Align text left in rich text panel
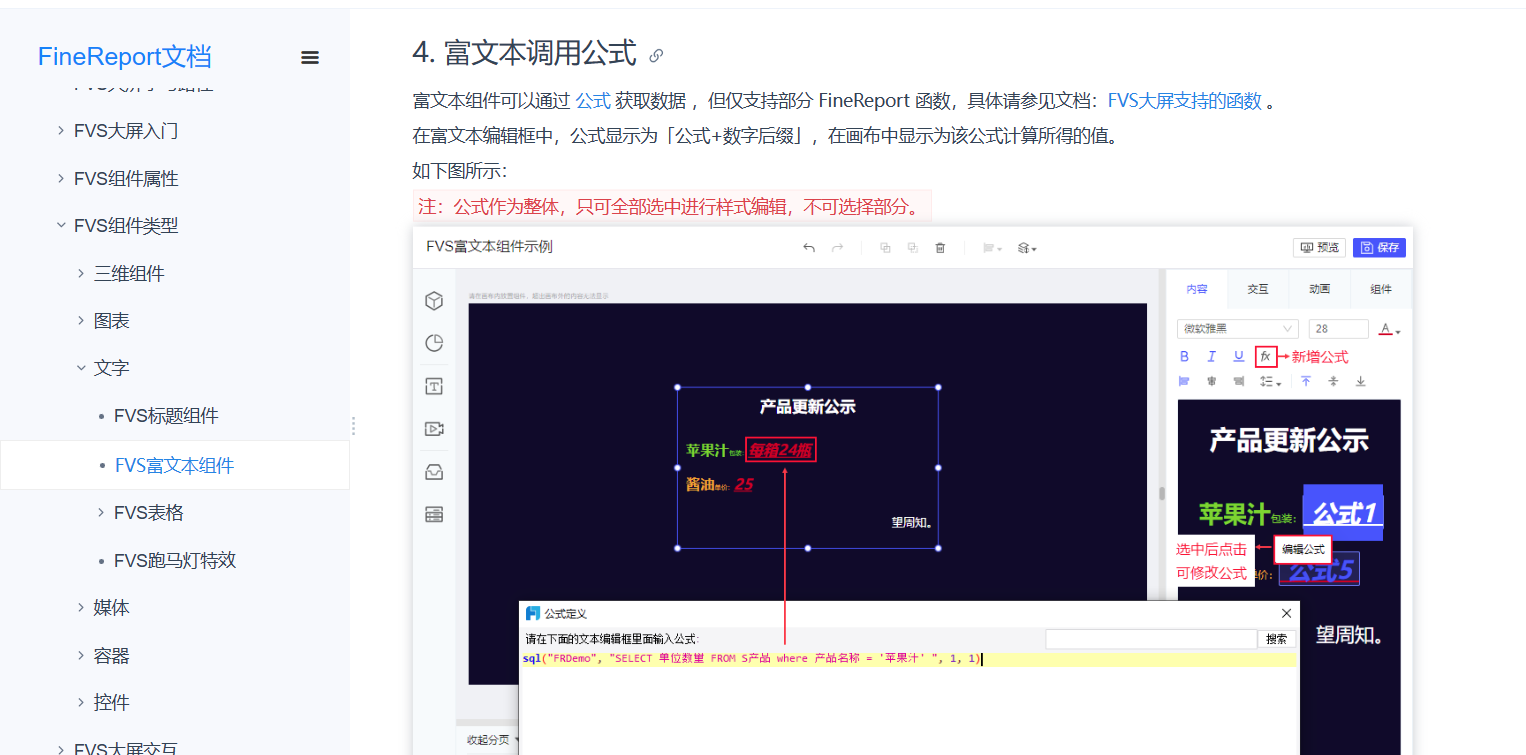The width and height of the screenshot is (1526, 755). (x=1185, y=381)
